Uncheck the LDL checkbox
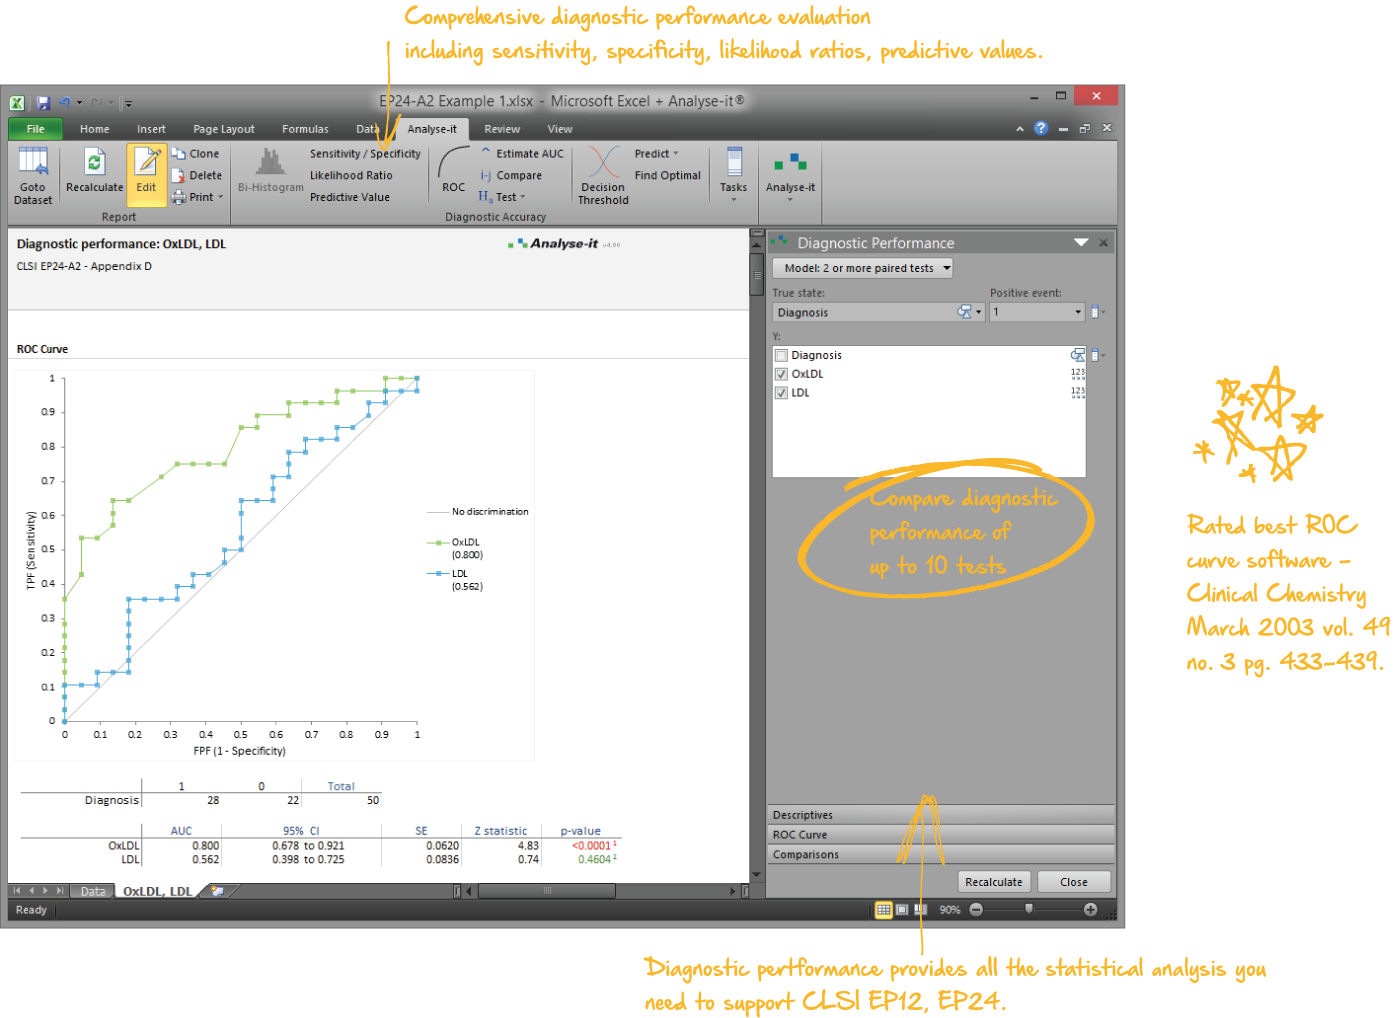The image size is (1400, 1018). pyautogui.click(x=782, y=393)
